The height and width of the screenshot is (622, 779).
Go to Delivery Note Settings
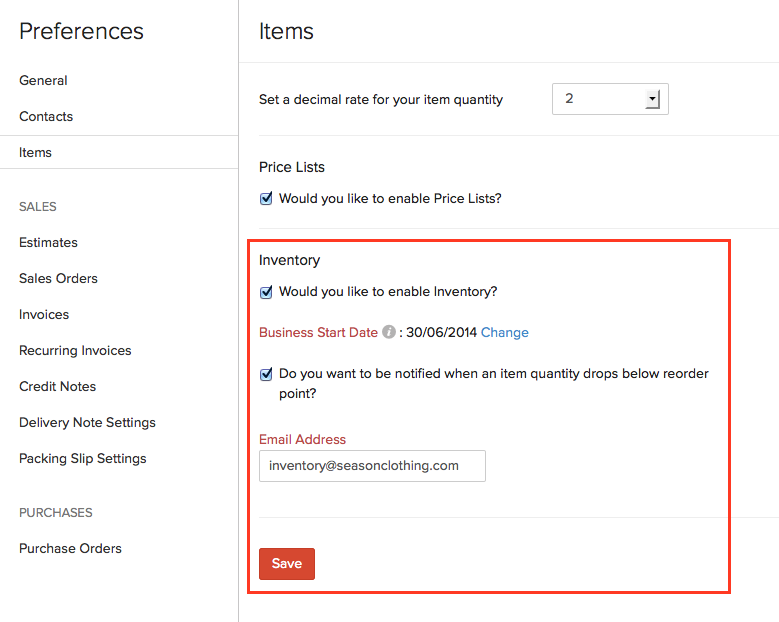pos(87,422)
